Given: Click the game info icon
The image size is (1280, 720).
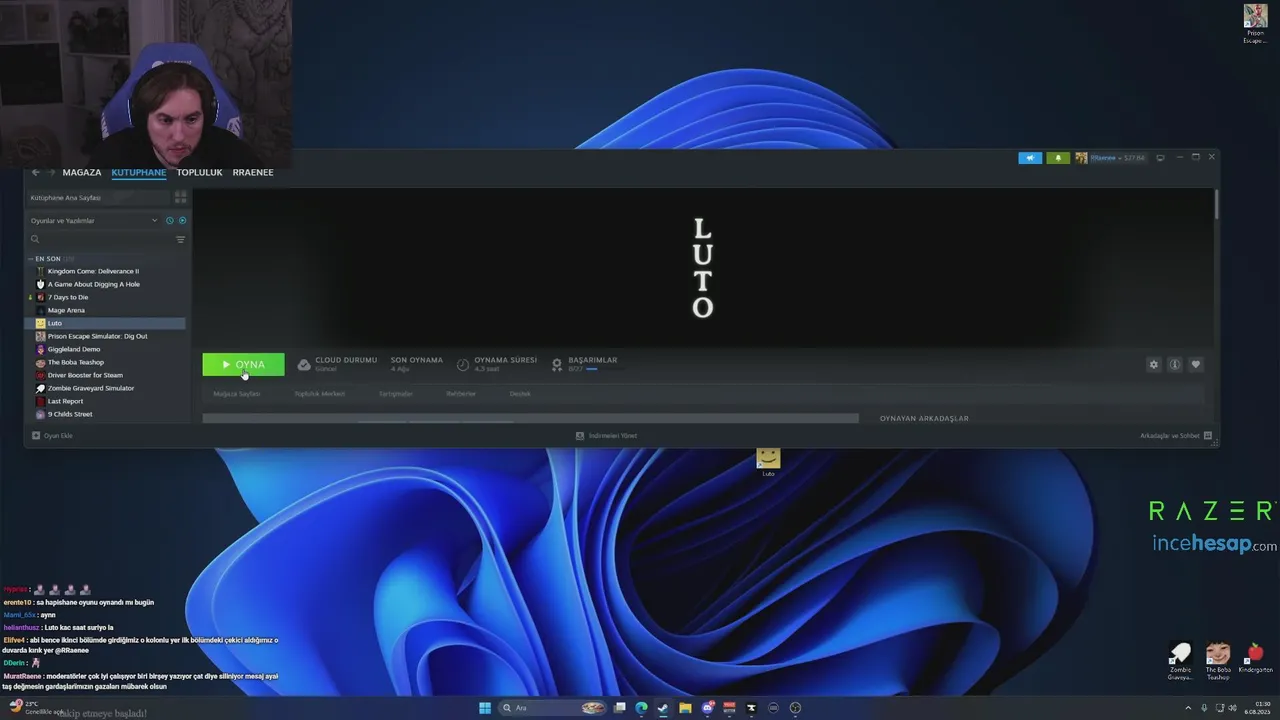Looking at the screenshot, I should pos(1175,365).
